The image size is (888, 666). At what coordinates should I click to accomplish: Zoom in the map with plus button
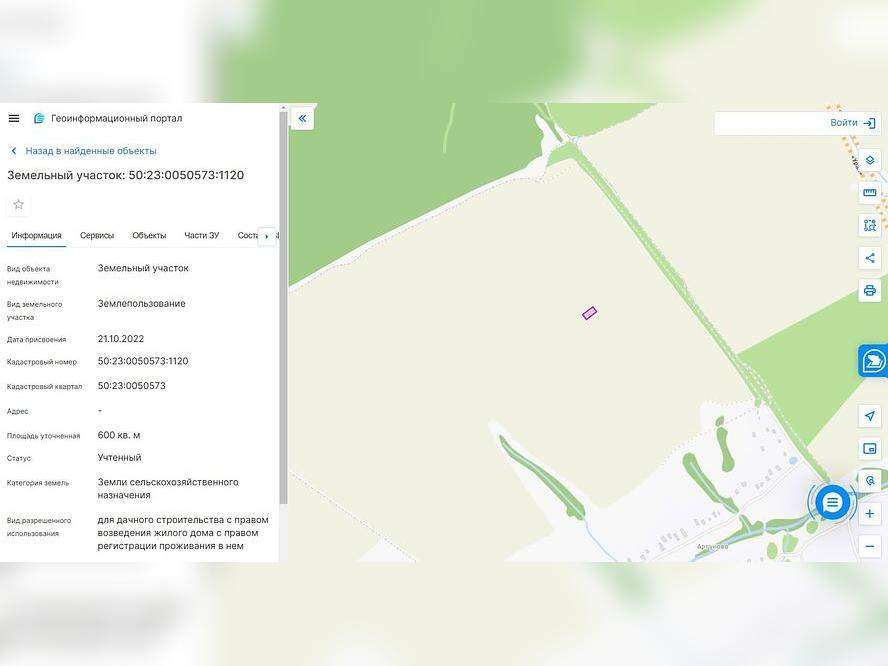[x=869, y=514]
